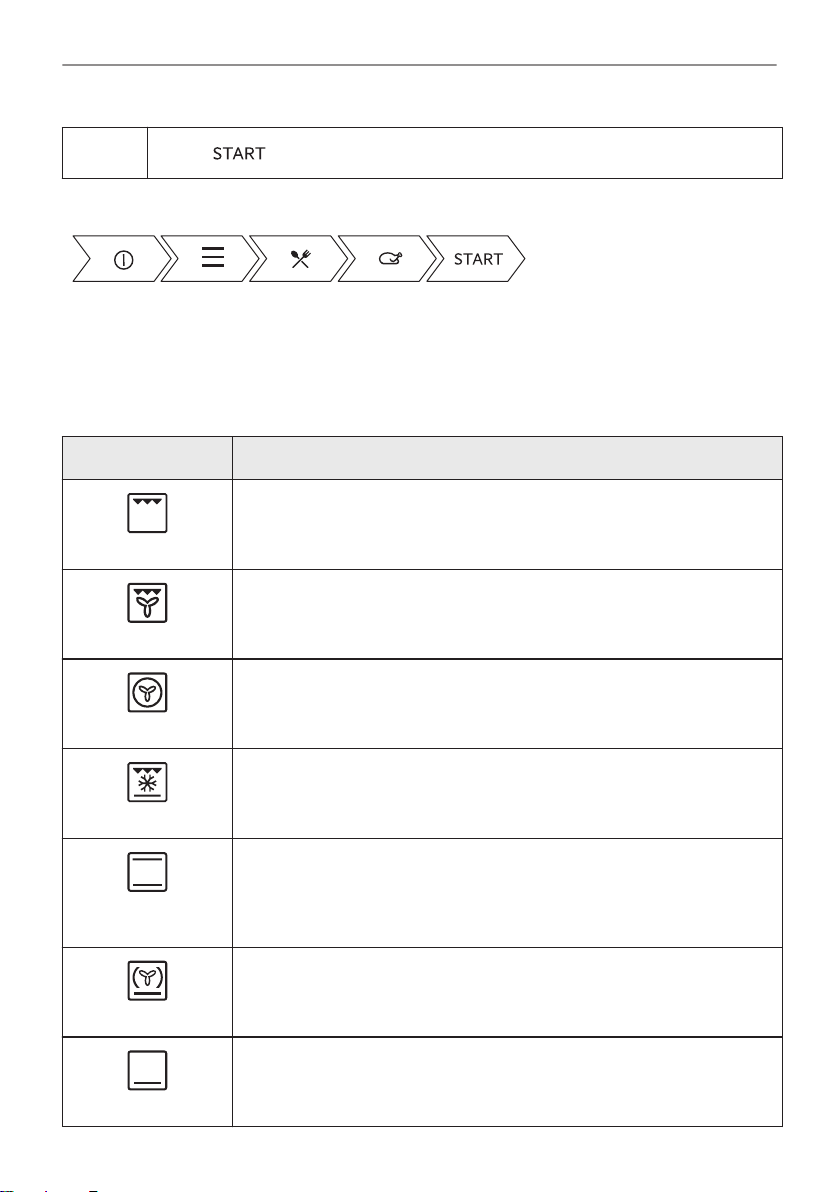Viewport: 840px width, 1192px height.
Task: Pick the top and bottom heat icon
Action: [x=147, y=872]
